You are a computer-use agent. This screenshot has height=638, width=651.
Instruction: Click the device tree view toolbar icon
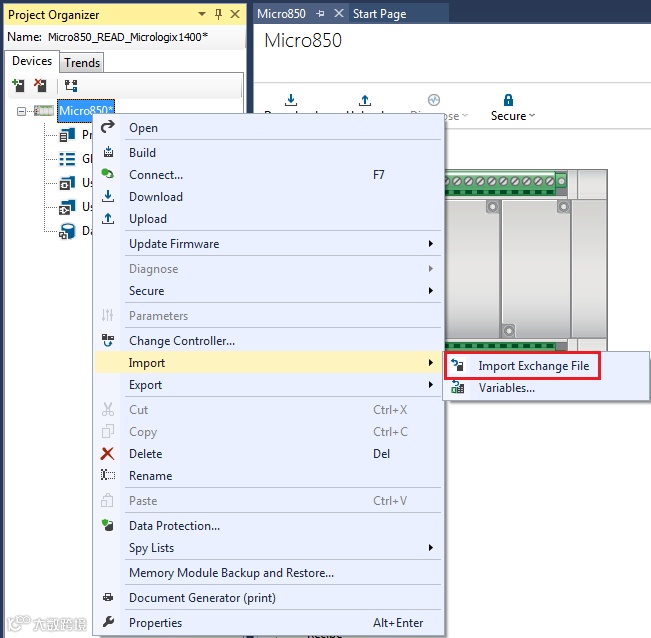(71, 86)
